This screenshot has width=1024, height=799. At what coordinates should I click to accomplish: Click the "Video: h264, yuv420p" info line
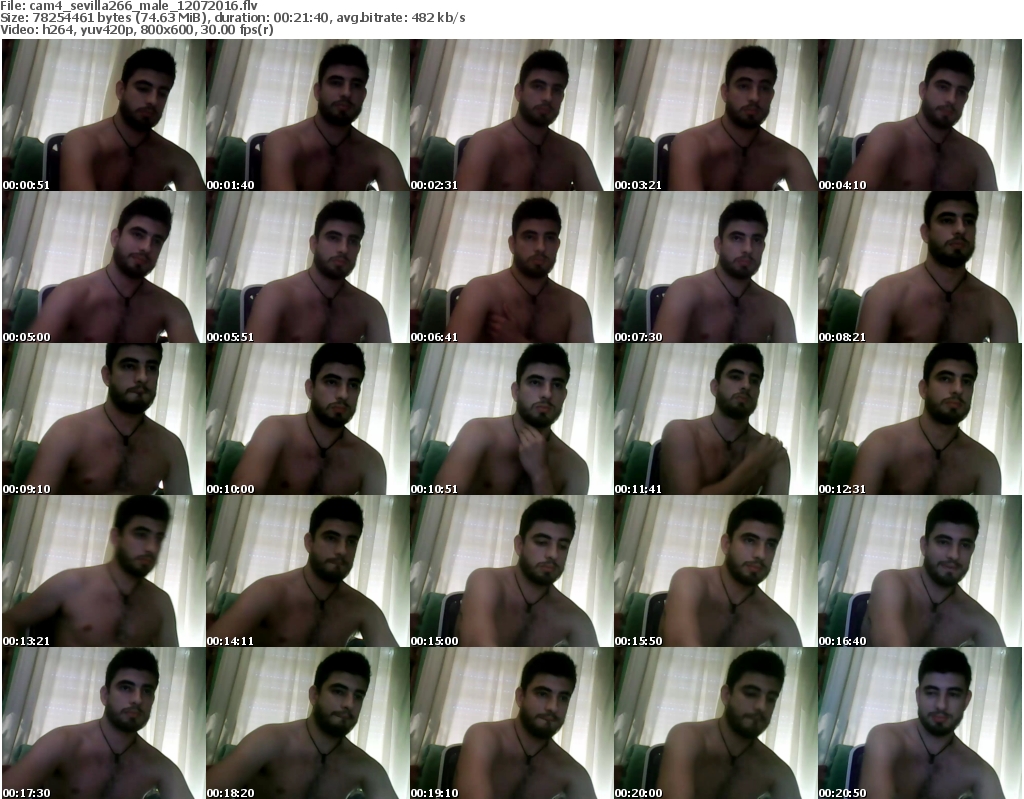(x=67, y=29)
